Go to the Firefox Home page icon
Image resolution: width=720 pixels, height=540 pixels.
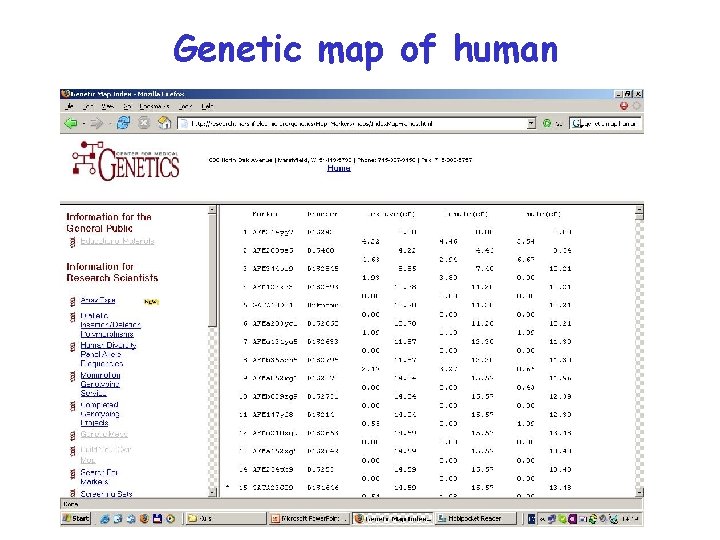164,123
